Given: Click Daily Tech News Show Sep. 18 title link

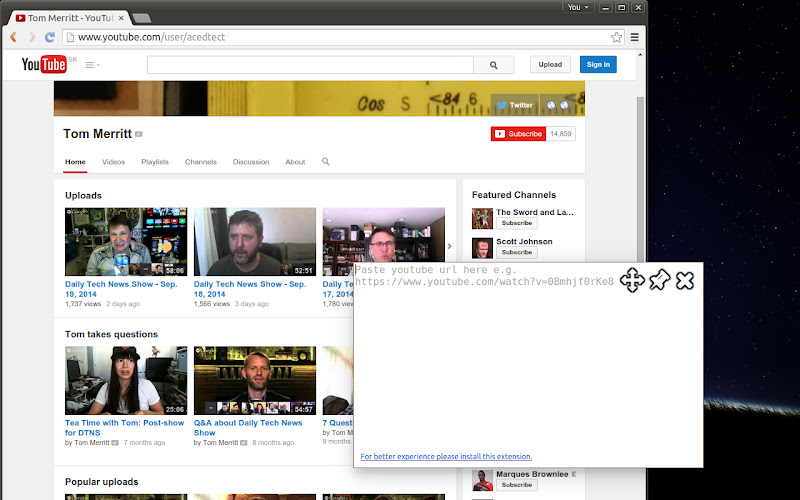Looking at the screenshot, I should (x=249, y=289).
